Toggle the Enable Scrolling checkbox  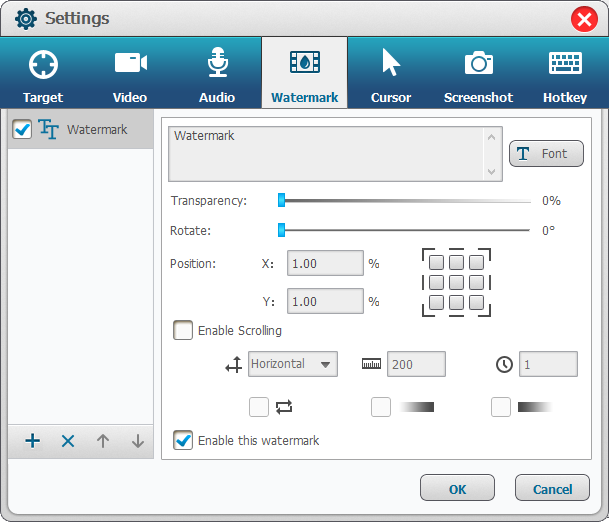coord(184,331)
